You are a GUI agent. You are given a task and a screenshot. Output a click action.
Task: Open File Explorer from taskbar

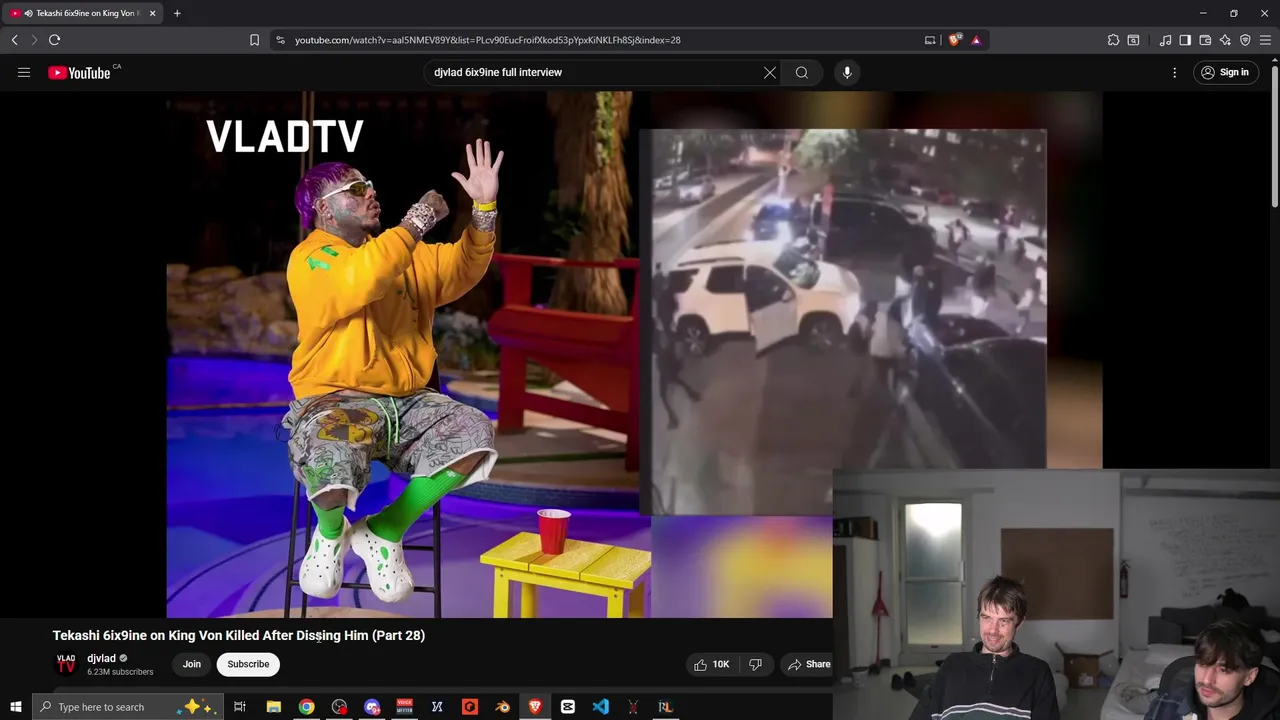pos(273,707)
